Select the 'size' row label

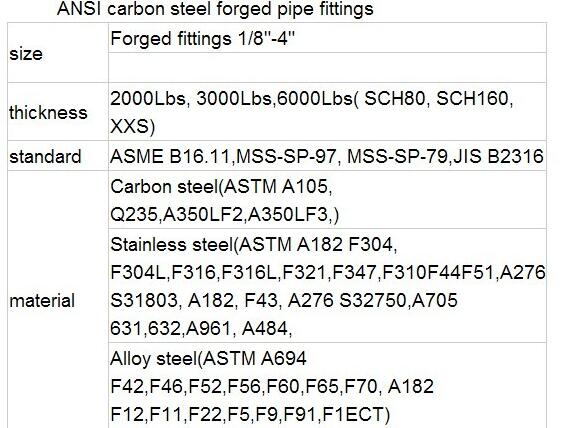click(x=26, y=54)
